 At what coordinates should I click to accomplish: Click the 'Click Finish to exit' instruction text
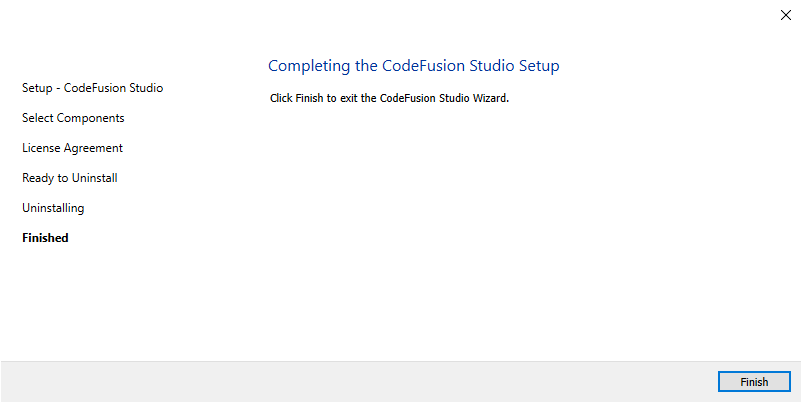click(x=389, y=98)
